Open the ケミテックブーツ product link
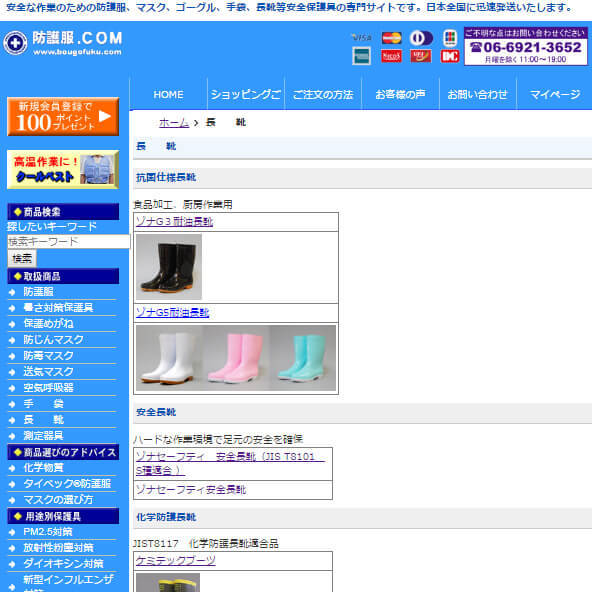Viewport: 592px width, 592px height. click(x=176, y=561)
